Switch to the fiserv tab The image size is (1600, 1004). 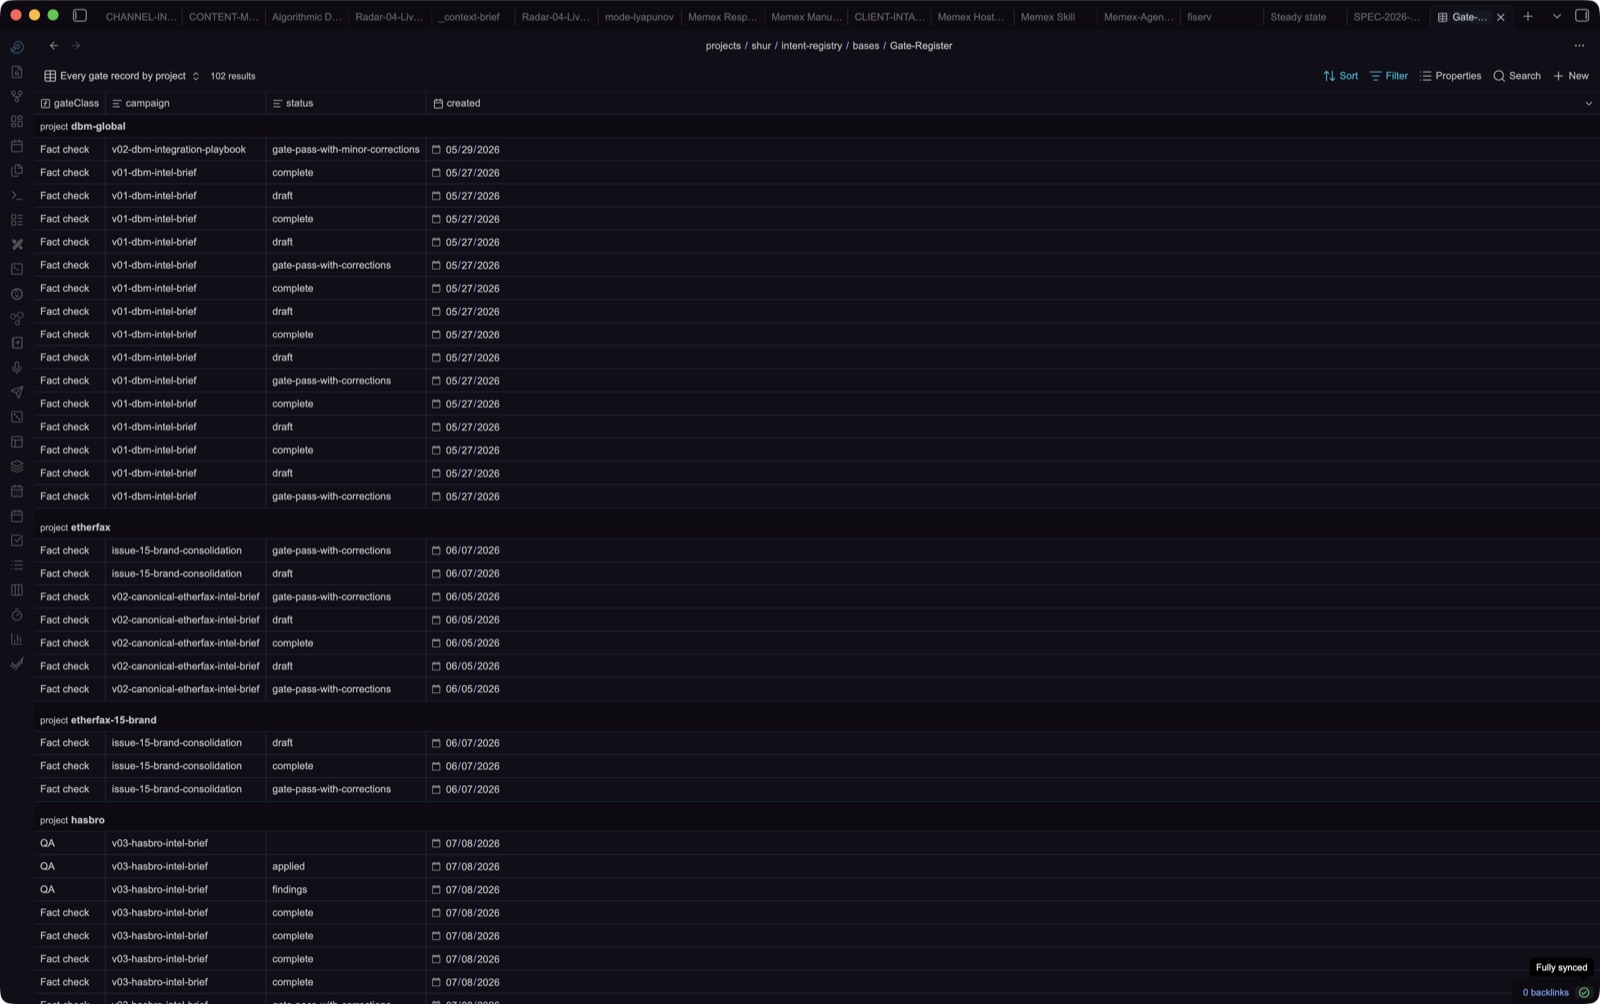(1199, 17)
